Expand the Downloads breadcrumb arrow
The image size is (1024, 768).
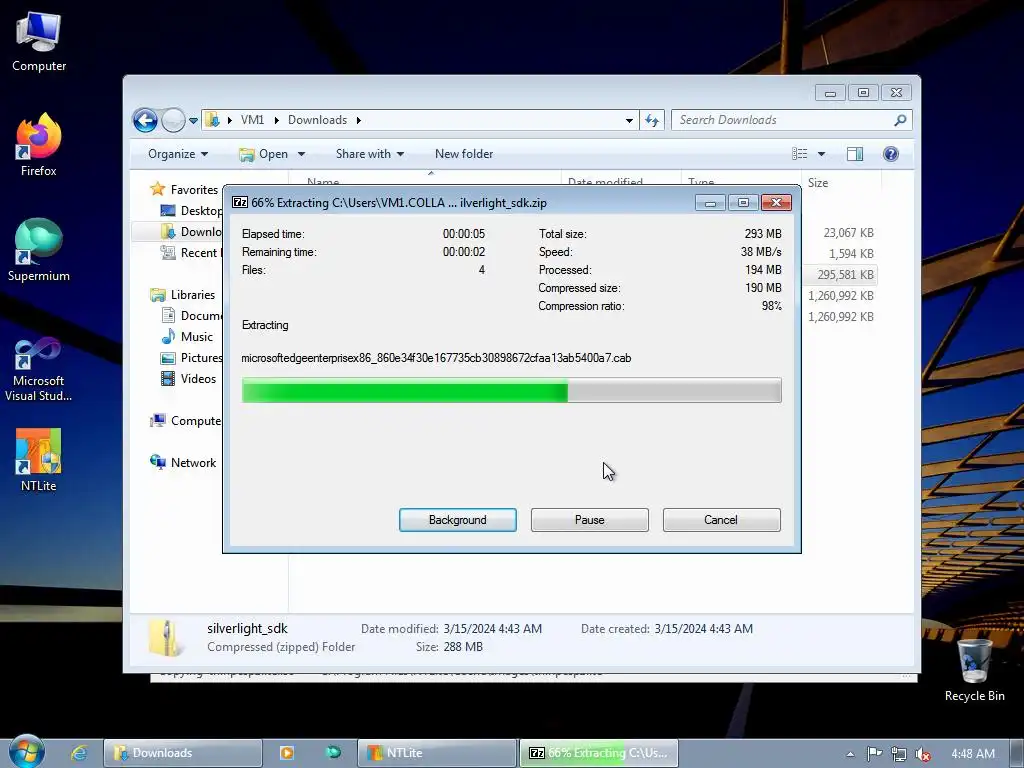click(359, 120)
